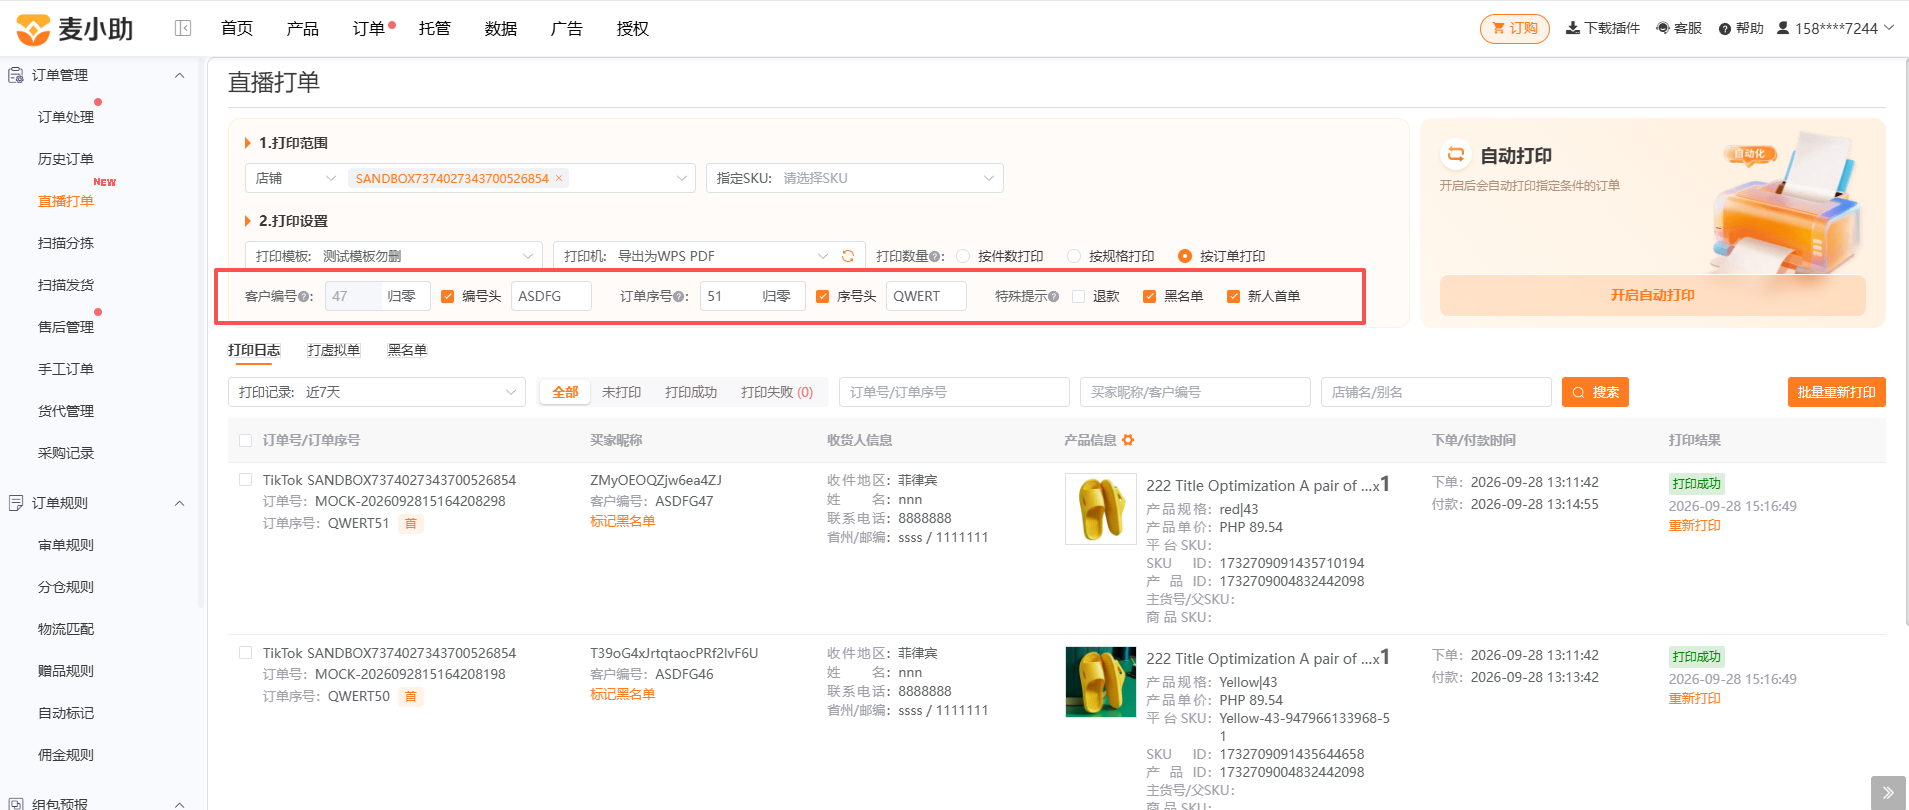Click the help icon beside 特殊提示
The width and height of the screenshot is (1909, 810).
click(1054, 297)
